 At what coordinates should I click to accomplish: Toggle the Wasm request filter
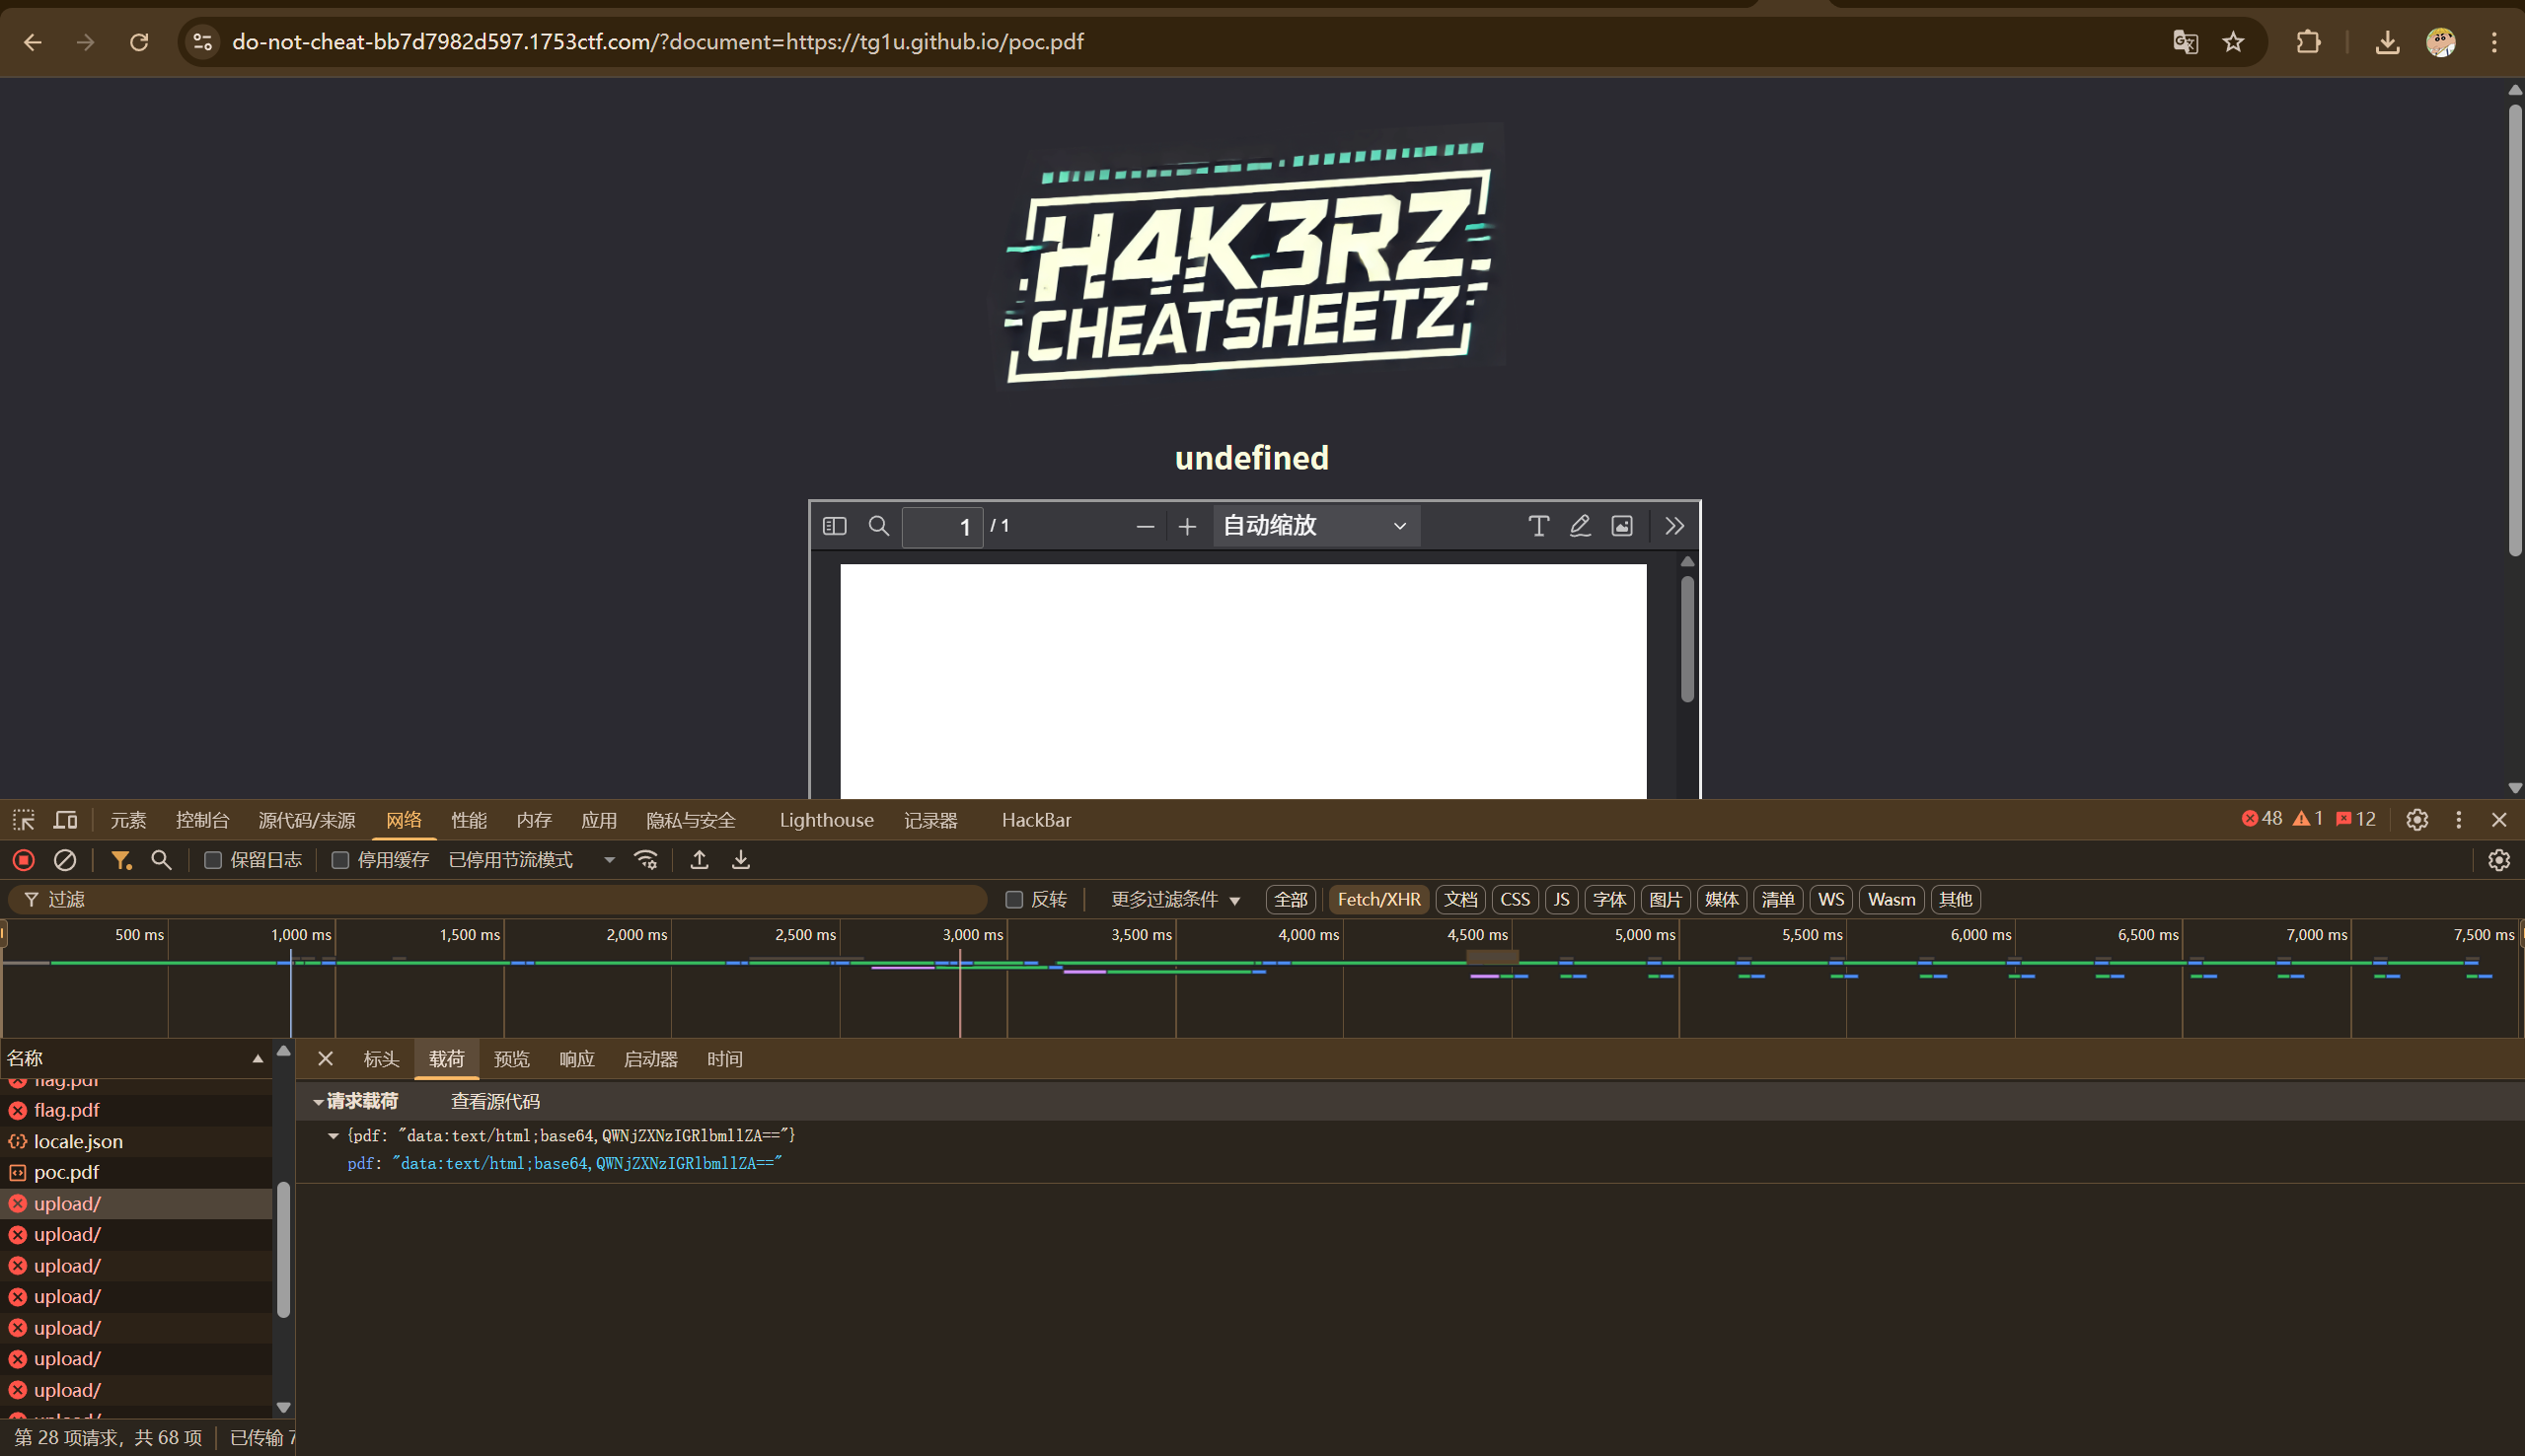click(x=1891, y=900)
